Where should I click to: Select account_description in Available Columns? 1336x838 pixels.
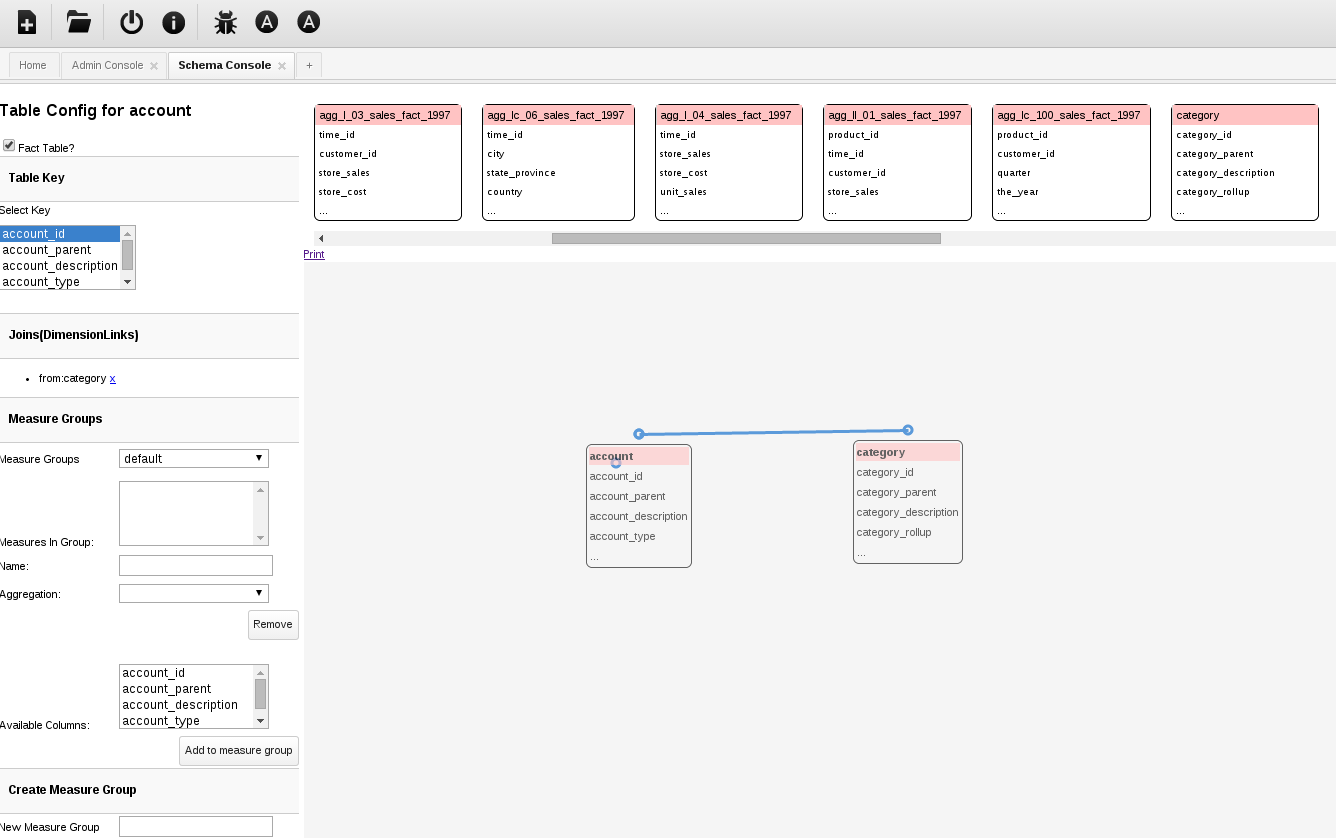(187, 705)
